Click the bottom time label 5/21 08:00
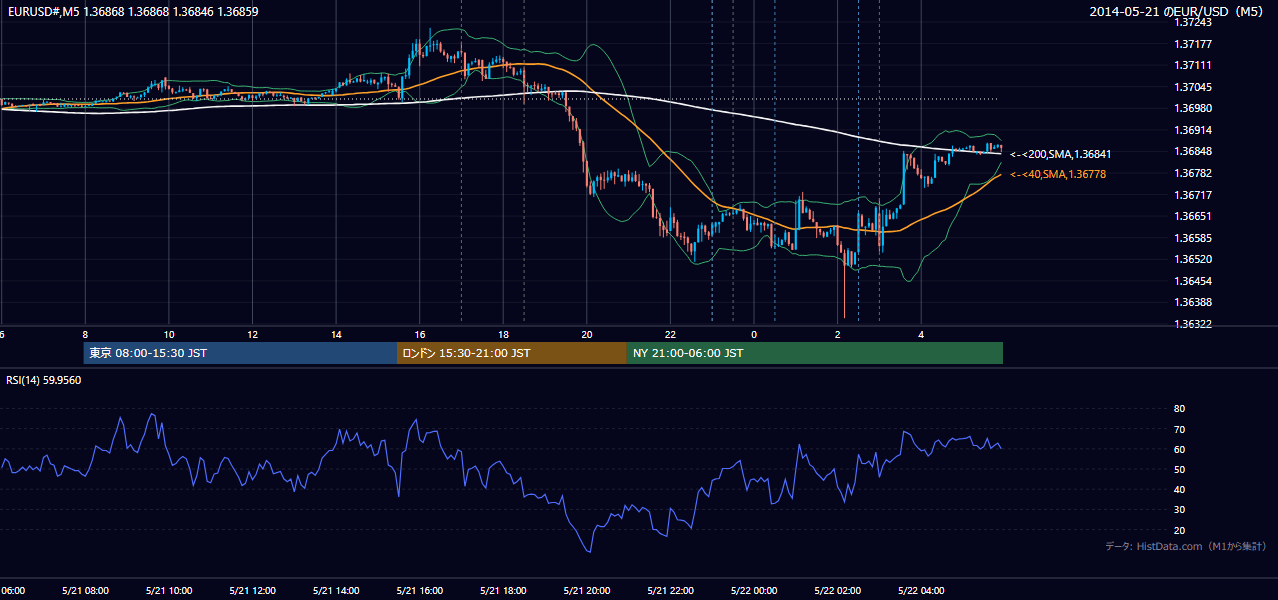1278x600 pixels. coord(85,590)
